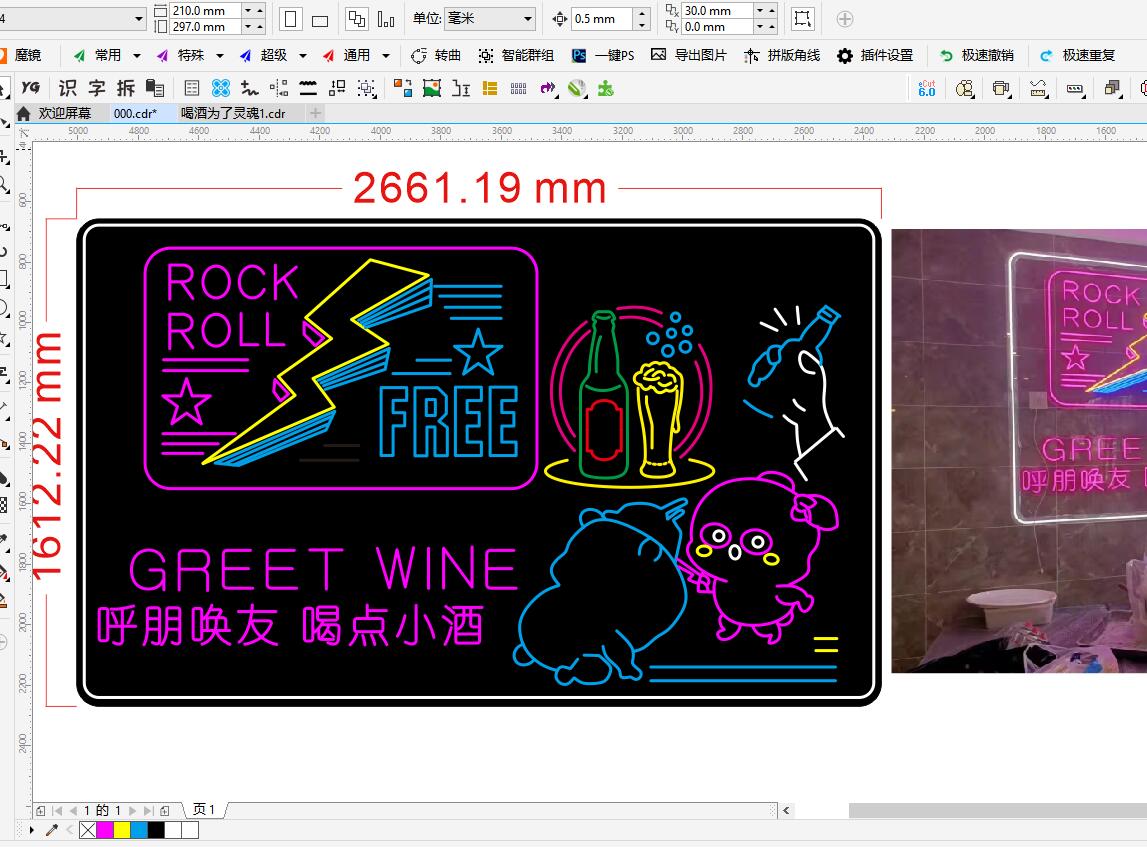Go to the last page arrow
Image resolution: width=1147 pixels, height=847 pixels.
148,810
